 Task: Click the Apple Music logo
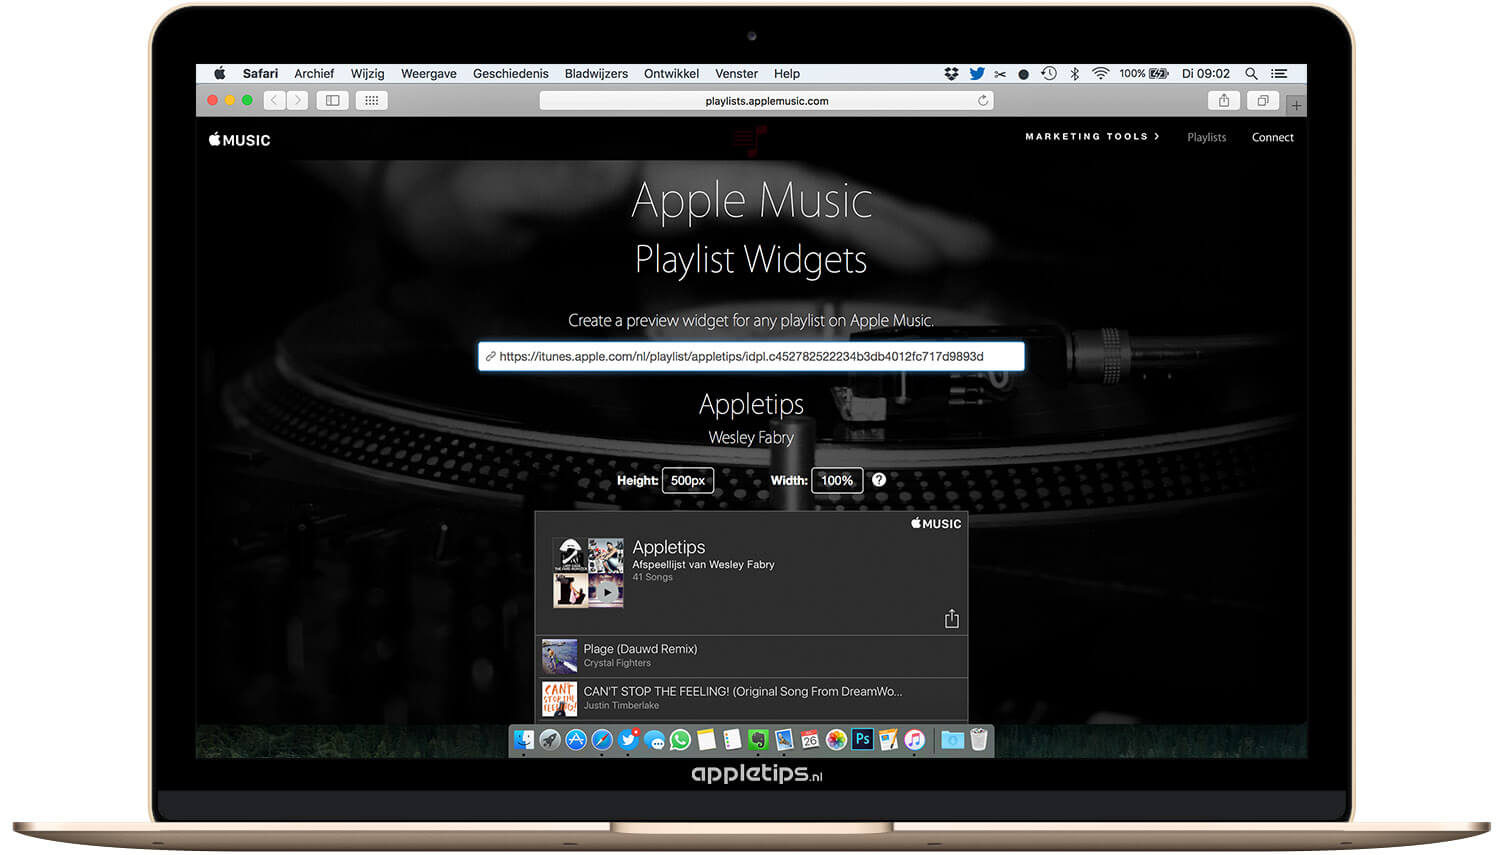point(238,139)
